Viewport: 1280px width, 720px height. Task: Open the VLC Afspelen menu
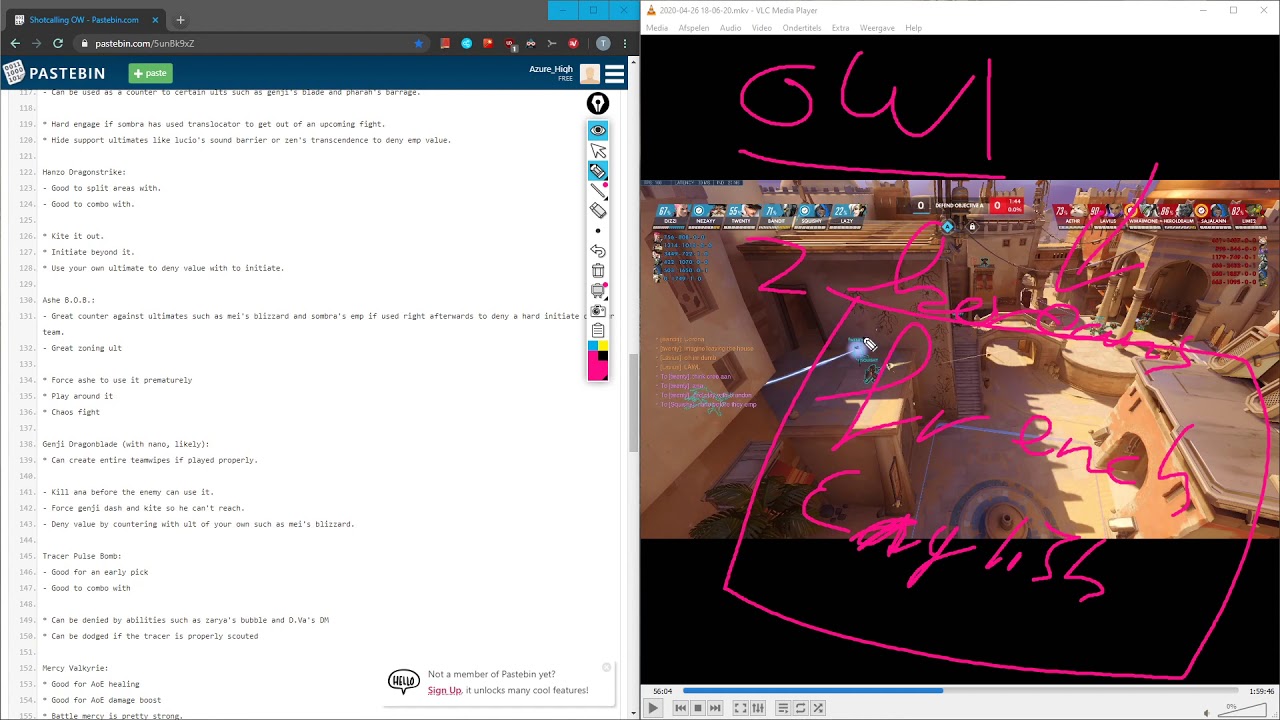694,28
